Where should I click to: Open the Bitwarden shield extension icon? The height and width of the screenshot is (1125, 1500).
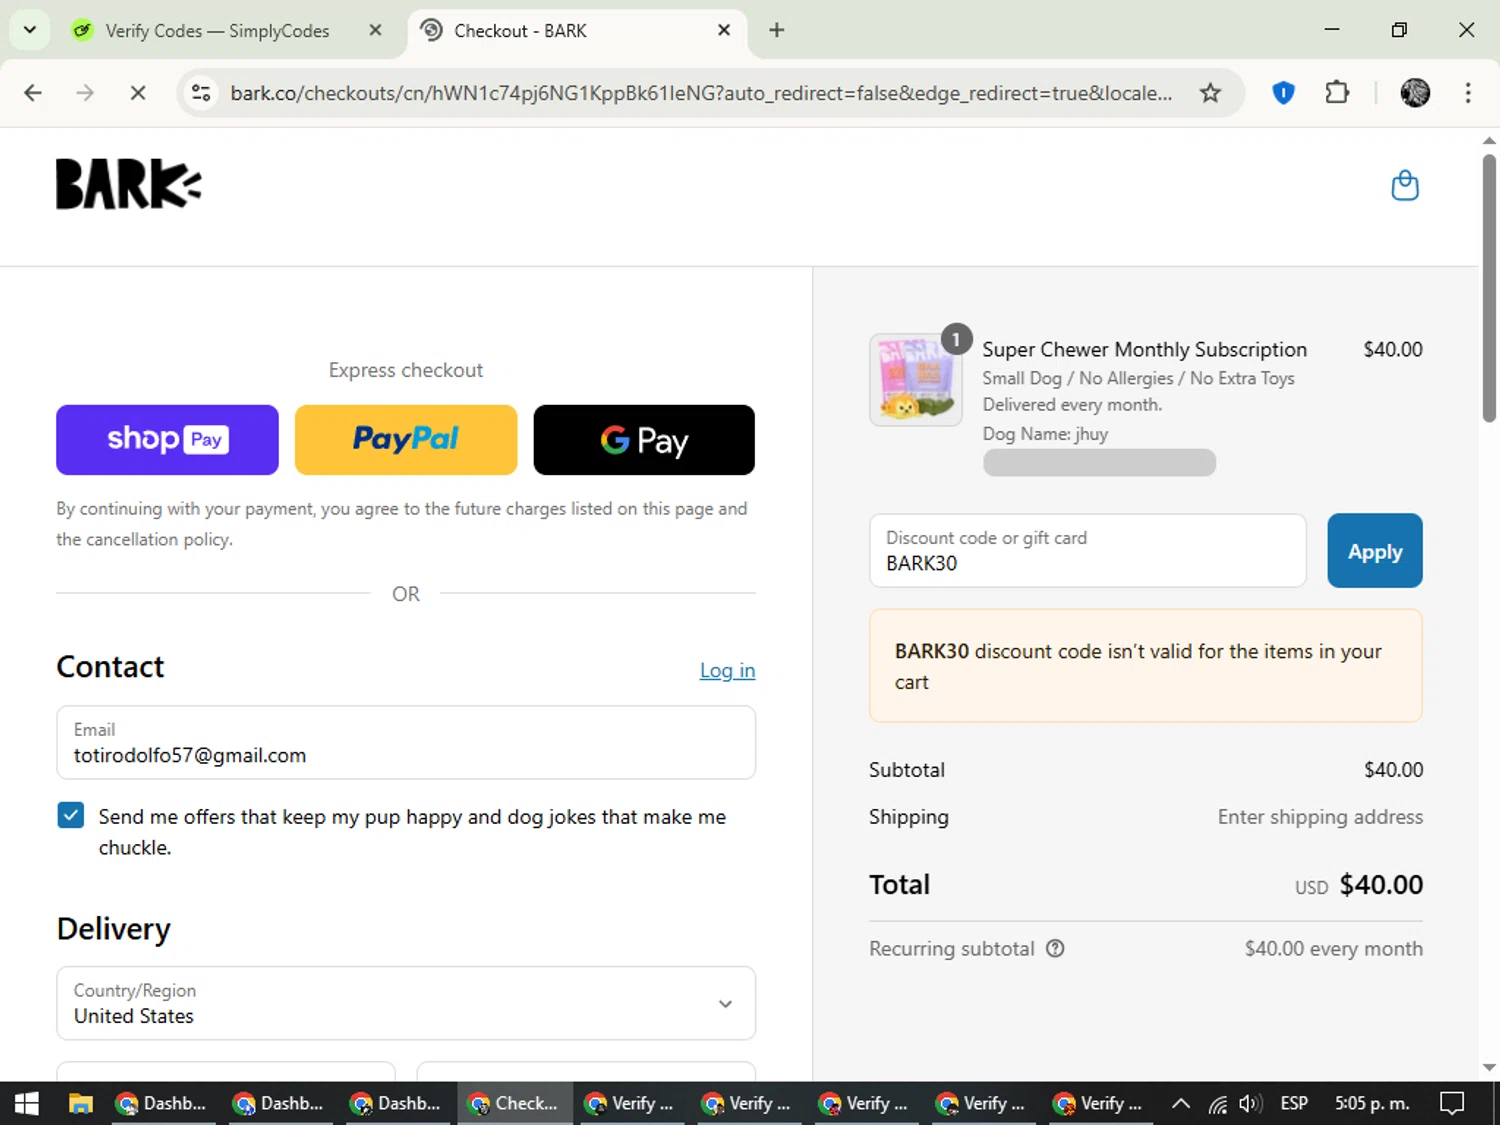point(1283,93)
